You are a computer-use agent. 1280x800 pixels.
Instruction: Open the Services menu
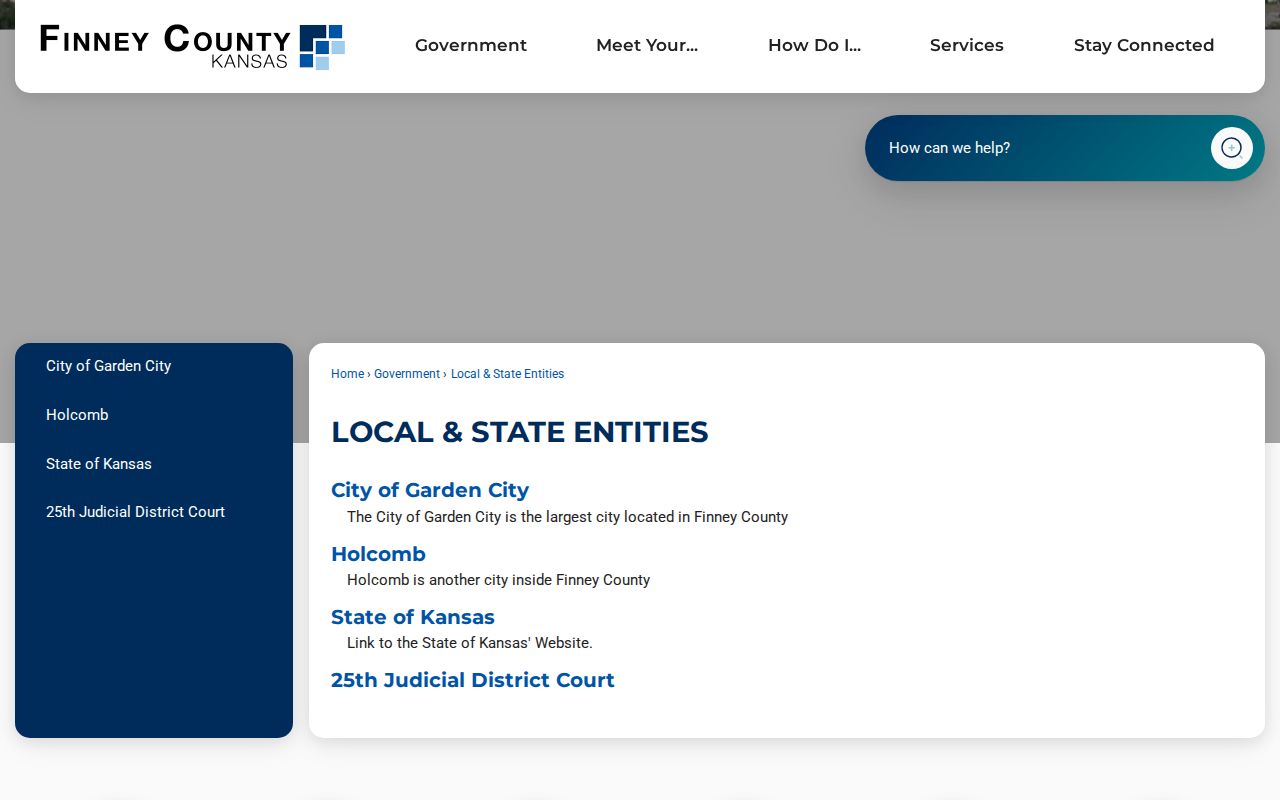967,45
